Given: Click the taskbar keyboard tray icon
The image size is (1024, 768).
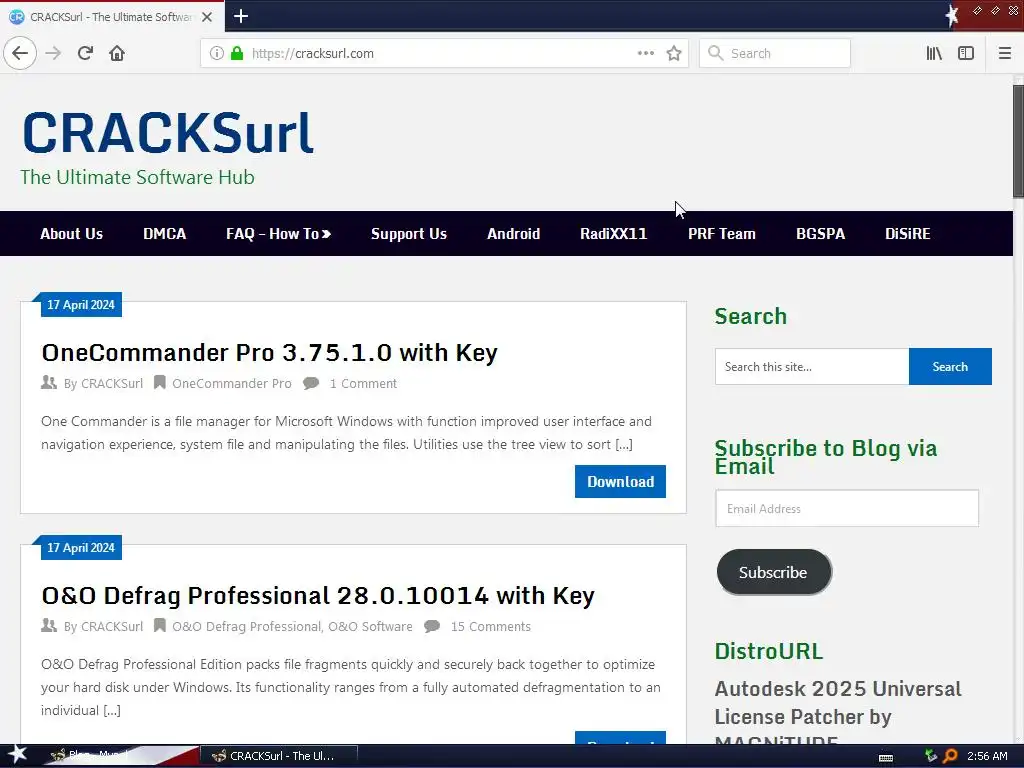Looking at the screenshot, I should (886, 757).
